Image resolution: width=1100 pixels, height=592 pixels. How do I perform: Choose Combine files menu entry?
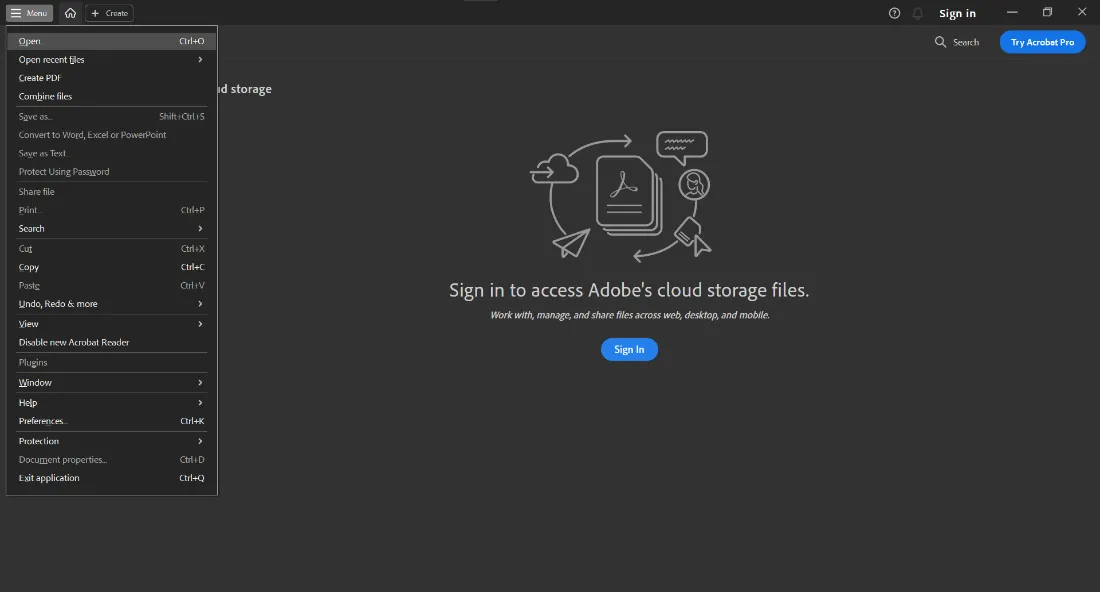tap(45, 97)
